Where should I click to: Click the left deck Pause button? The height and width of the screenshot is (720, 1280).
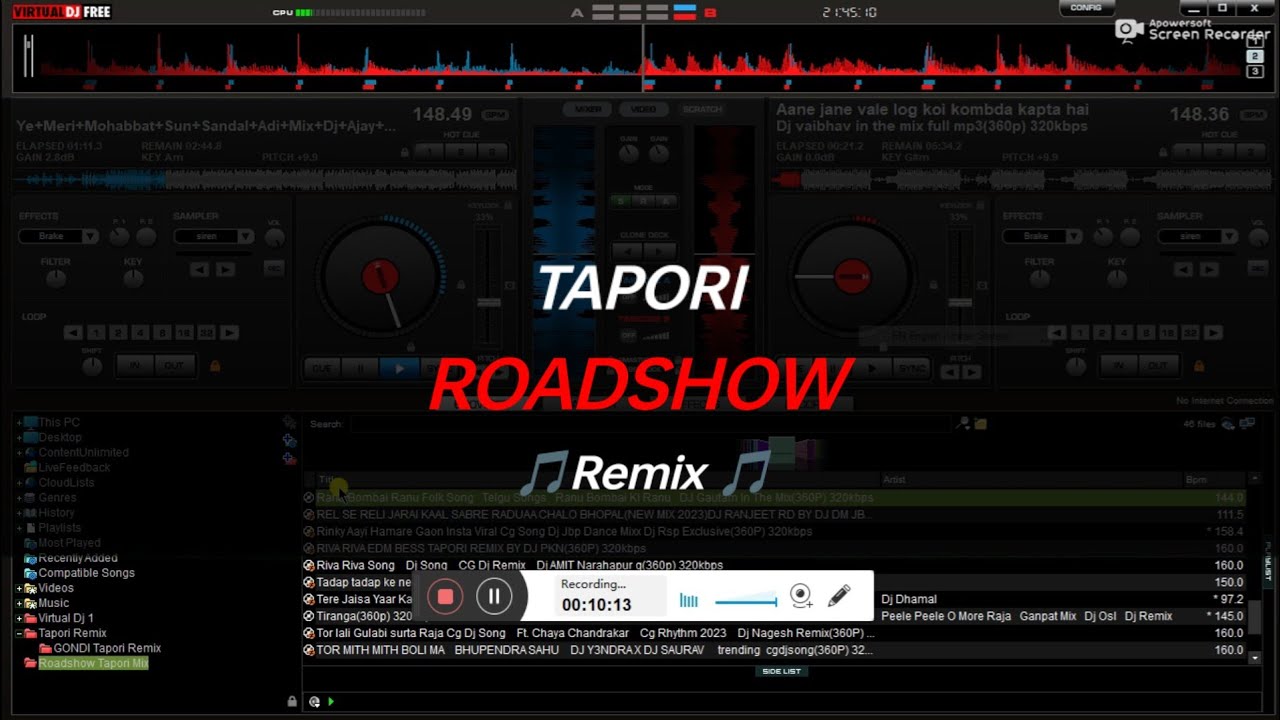tap(360, 368)
